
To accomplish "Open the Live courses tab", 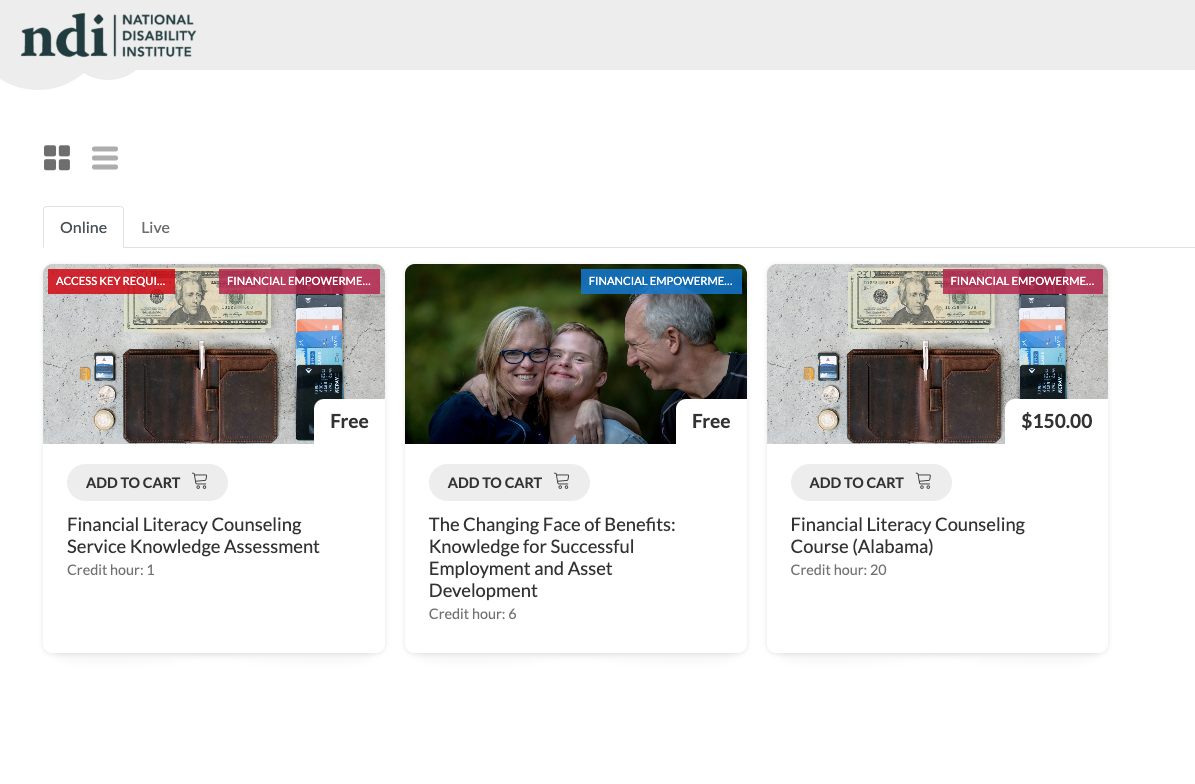I will tap(155, 228).
